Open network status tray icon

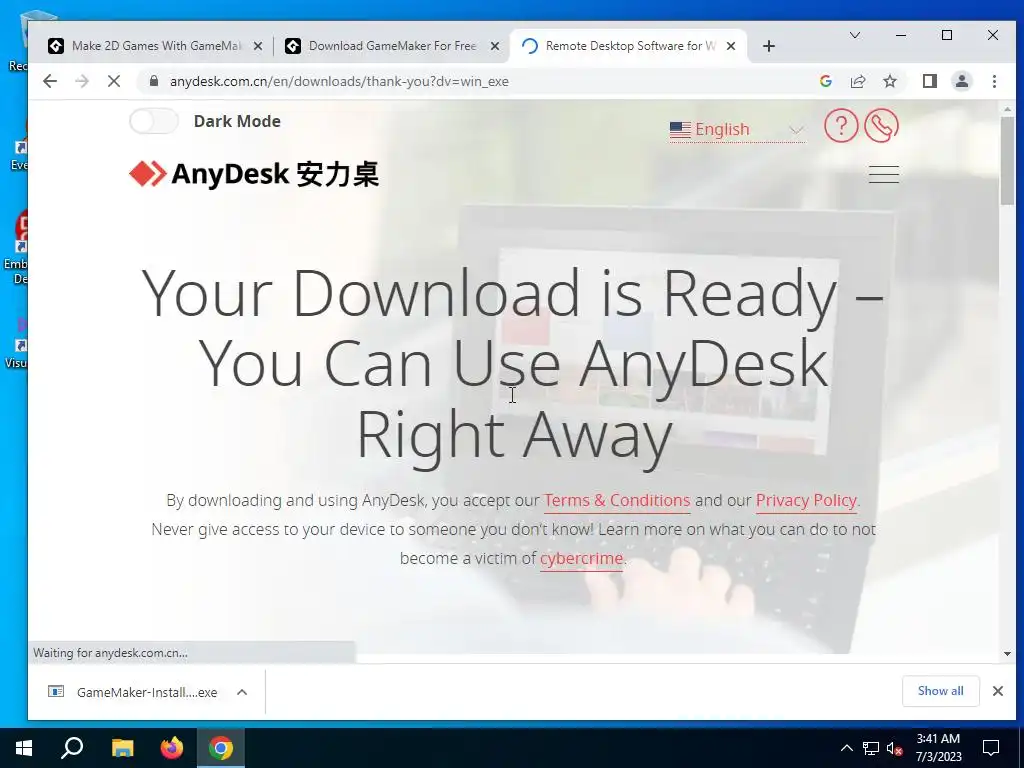[x=871, y=748]
